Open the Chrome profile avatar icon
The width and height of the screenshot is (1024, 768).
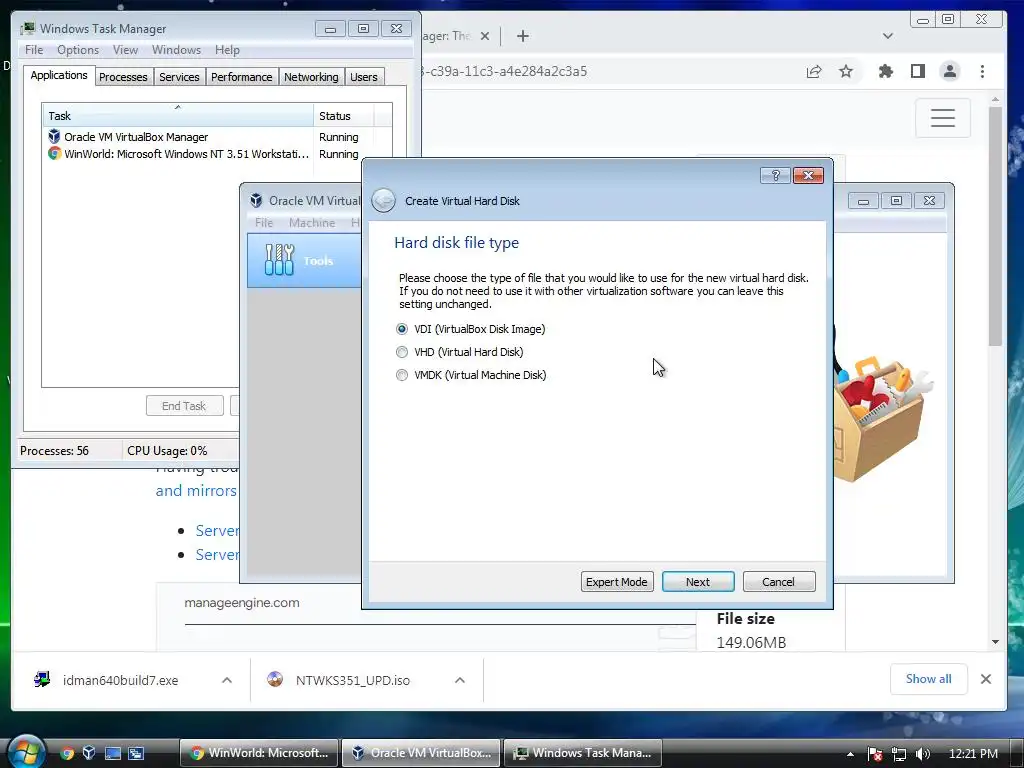coord(950,71)
